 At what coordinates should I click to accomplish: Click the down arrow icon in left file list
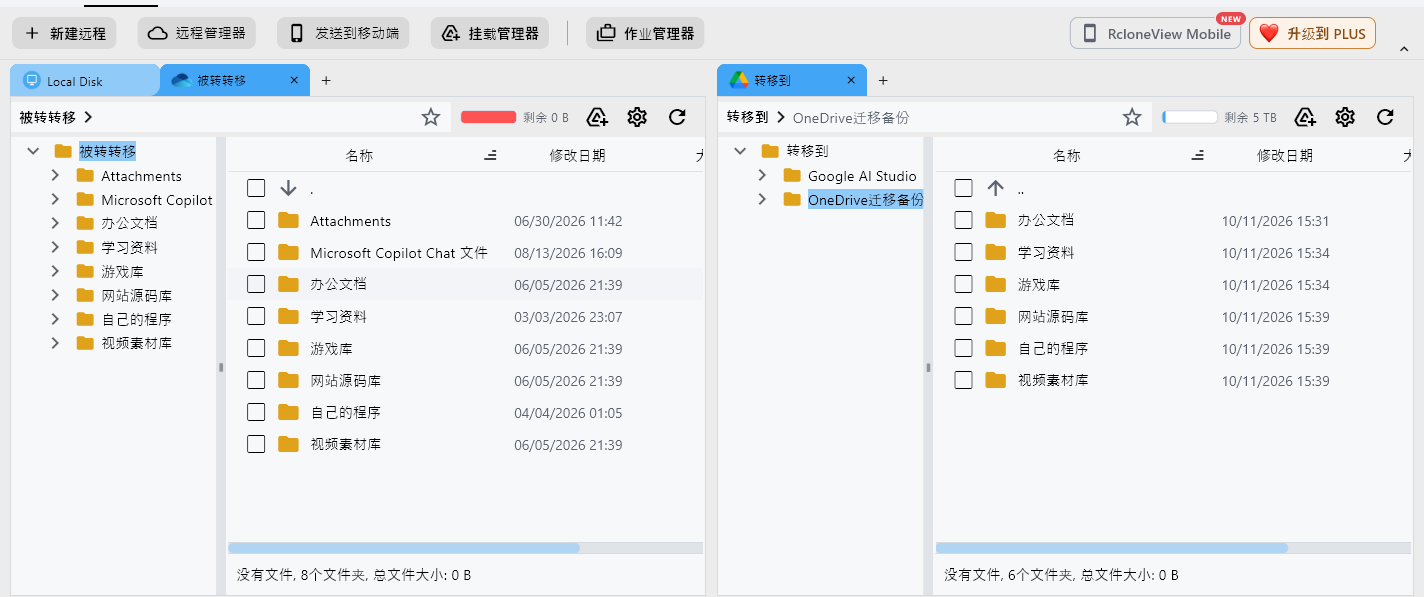click(x=288, y=188)
